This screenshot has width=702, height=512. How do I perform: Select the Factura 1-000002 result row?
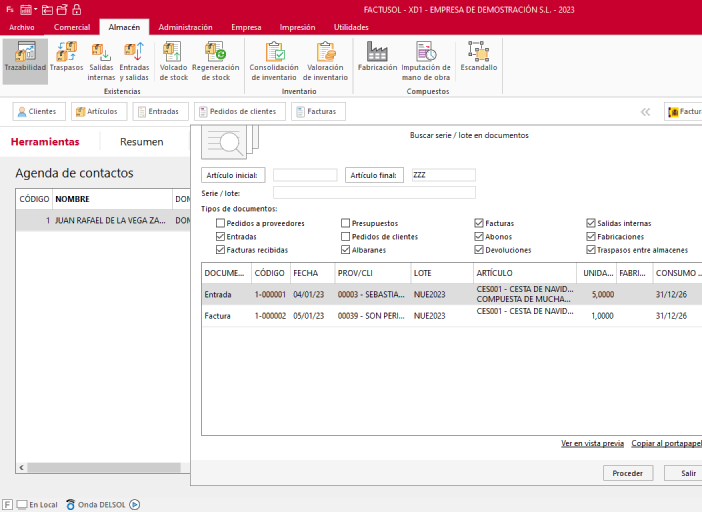pyautogui.click(x=452, y=316)
